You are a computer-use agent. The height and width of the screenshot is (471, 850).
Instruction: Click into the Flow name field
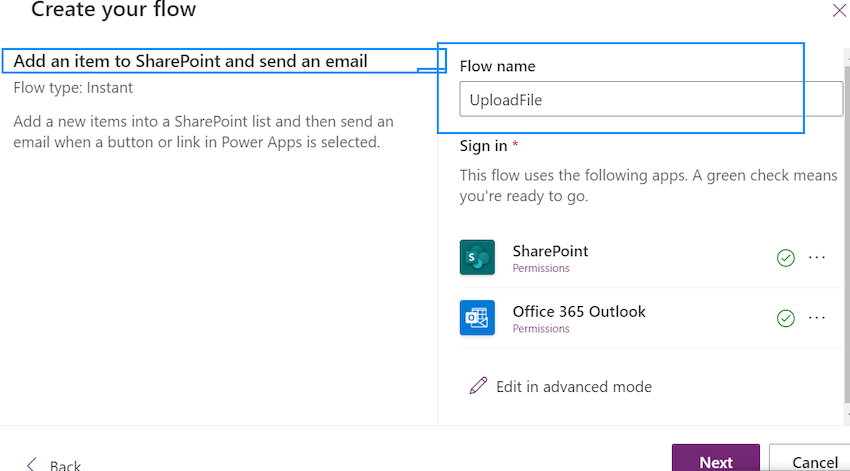(651, 99)
